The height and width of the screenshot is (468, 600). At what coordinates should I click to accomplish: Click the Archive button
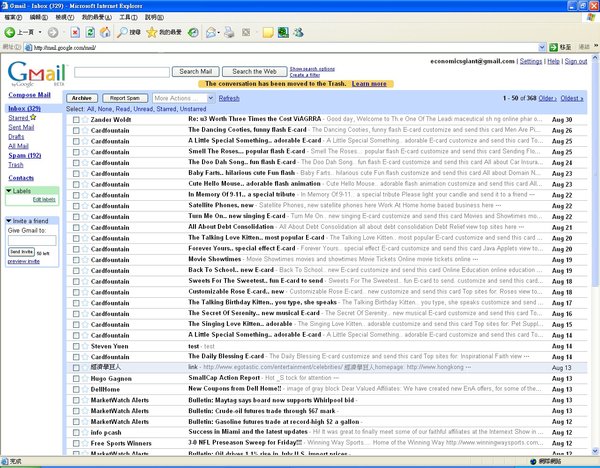(83, 98)
